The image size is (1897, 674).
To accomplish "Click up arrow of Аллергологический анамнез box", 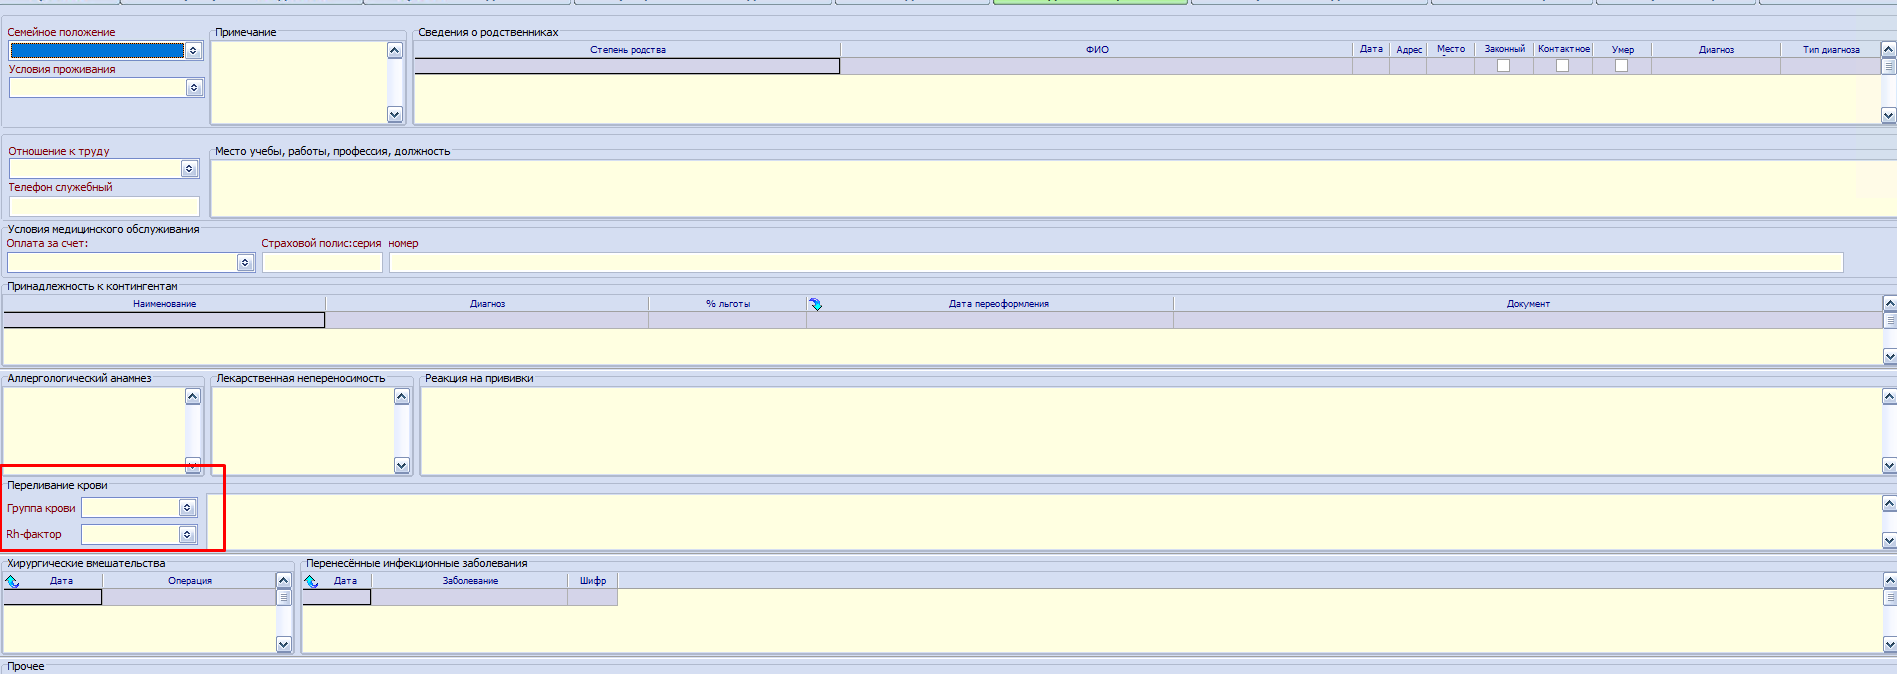I will (x=193, y=397).
